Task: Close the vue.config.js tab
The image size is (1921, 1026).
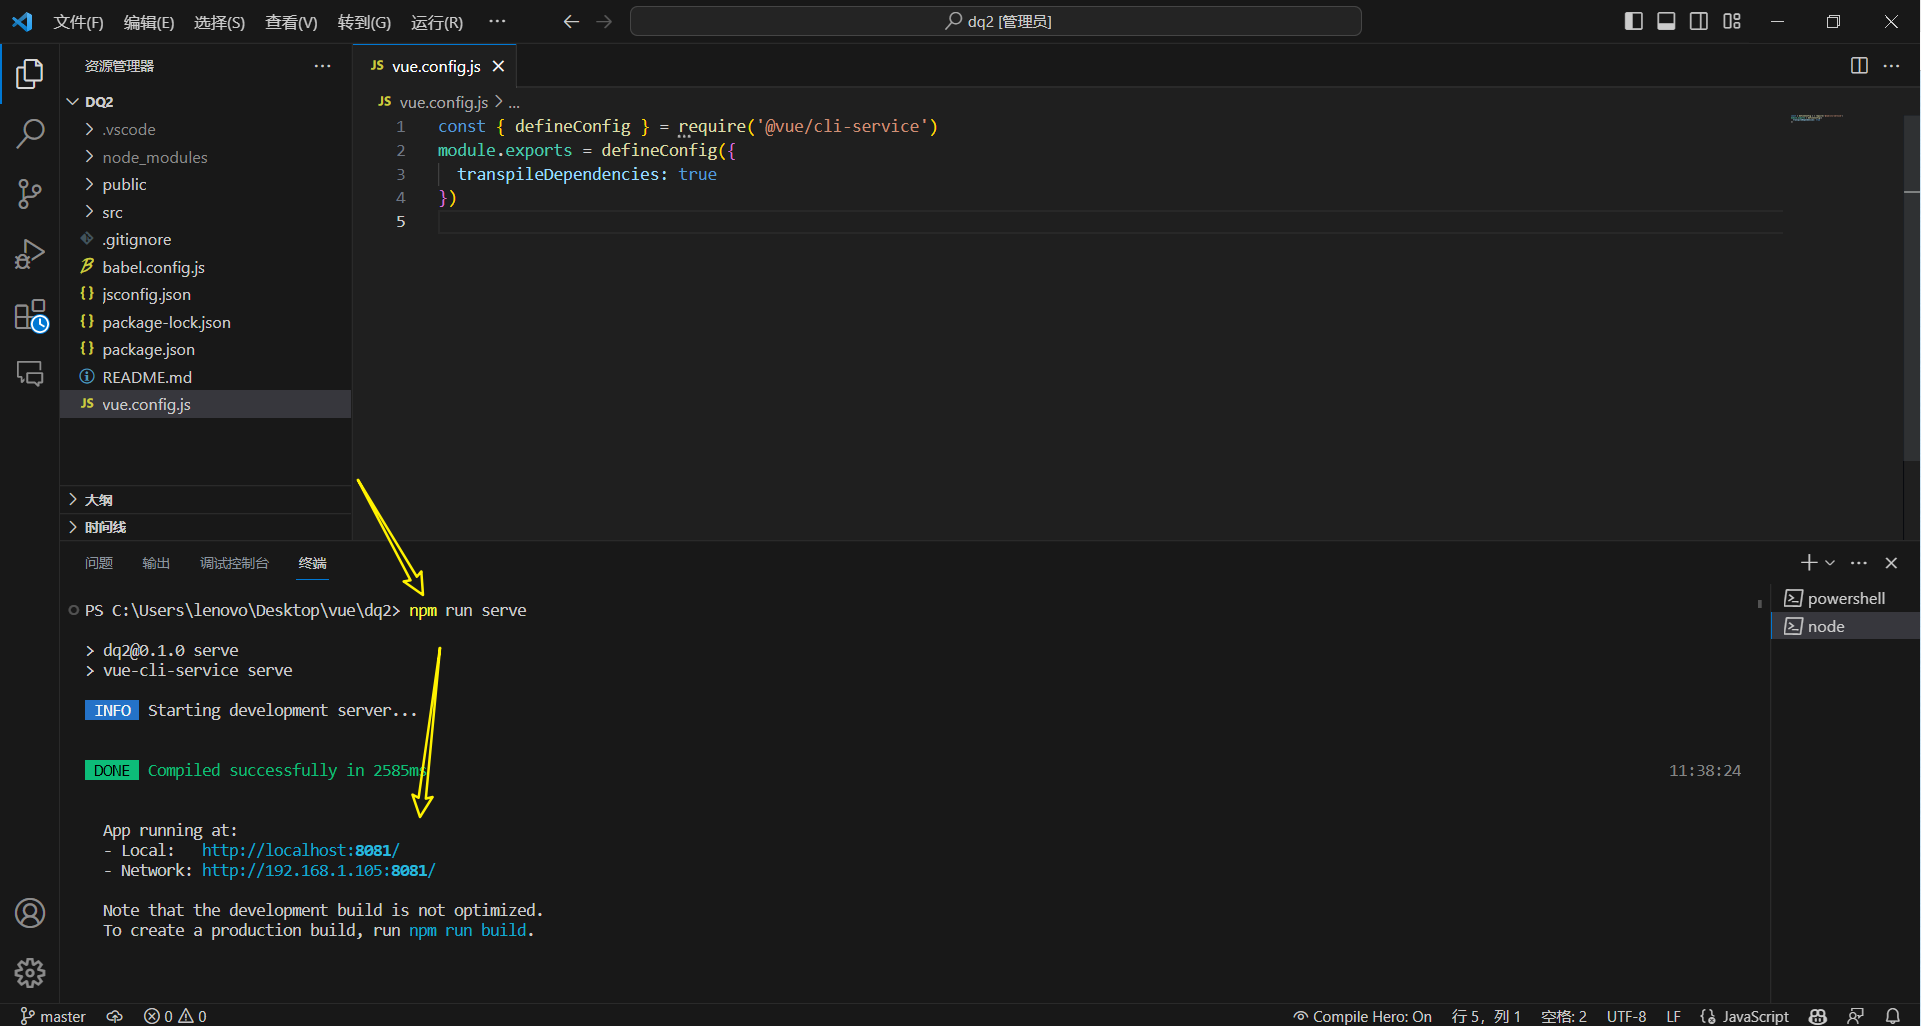Action: (x=498, y=66)
